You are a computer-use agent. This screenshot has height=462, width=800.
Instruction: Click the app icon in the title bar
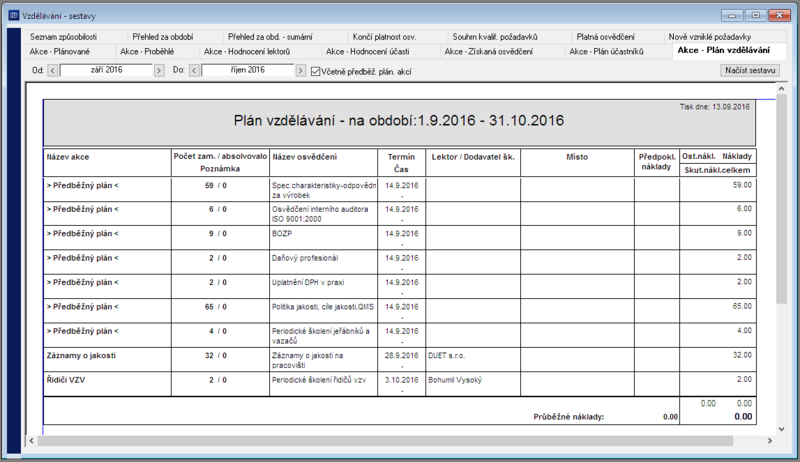point(14,15)
